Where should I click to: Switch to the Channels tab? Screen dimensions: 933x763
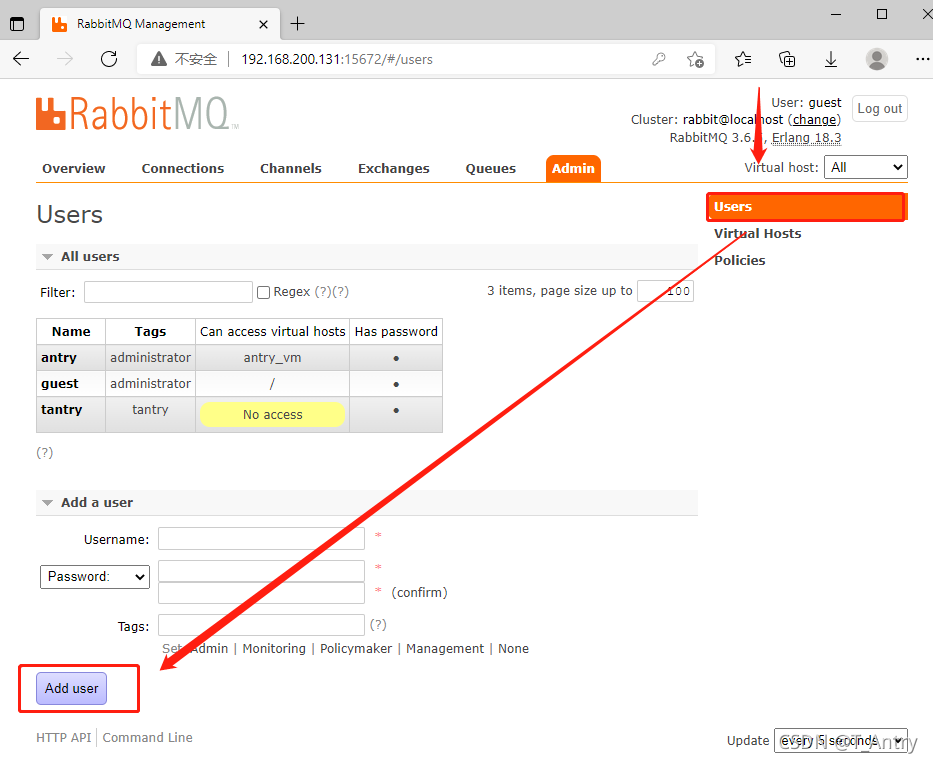(290, 168)
